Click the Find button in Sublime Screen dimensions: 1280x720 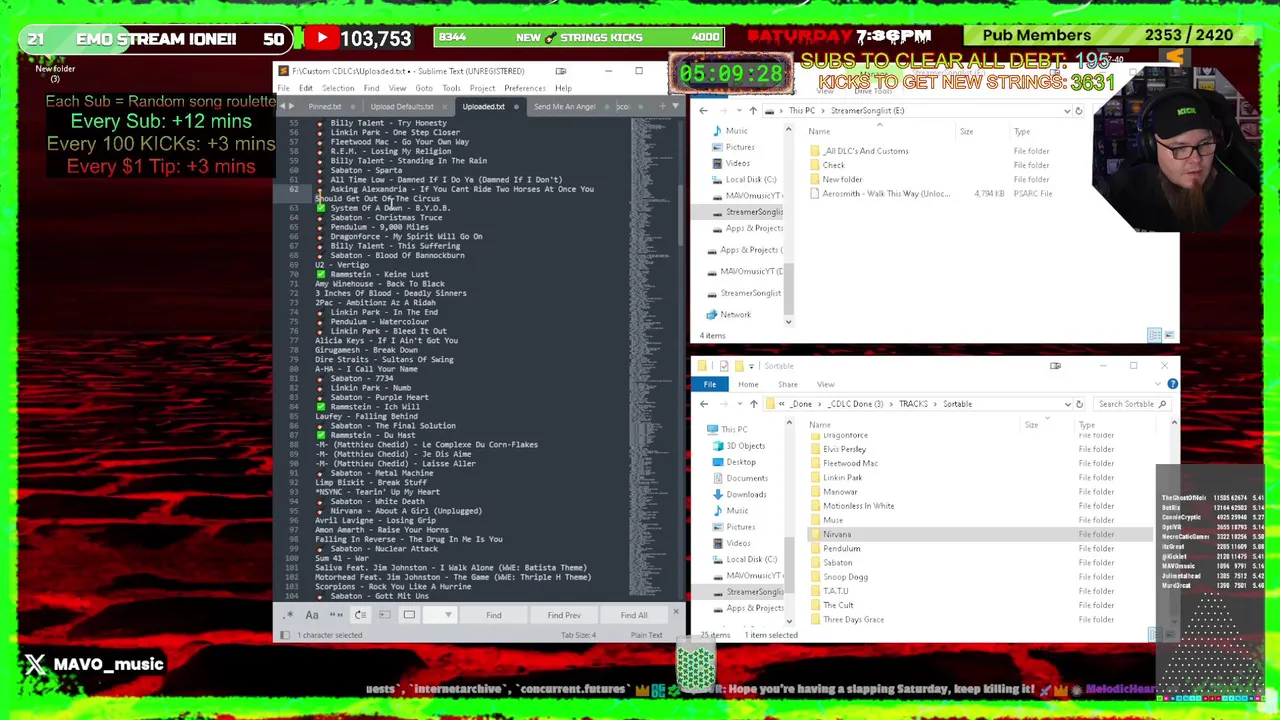click(x=494, y=615)
